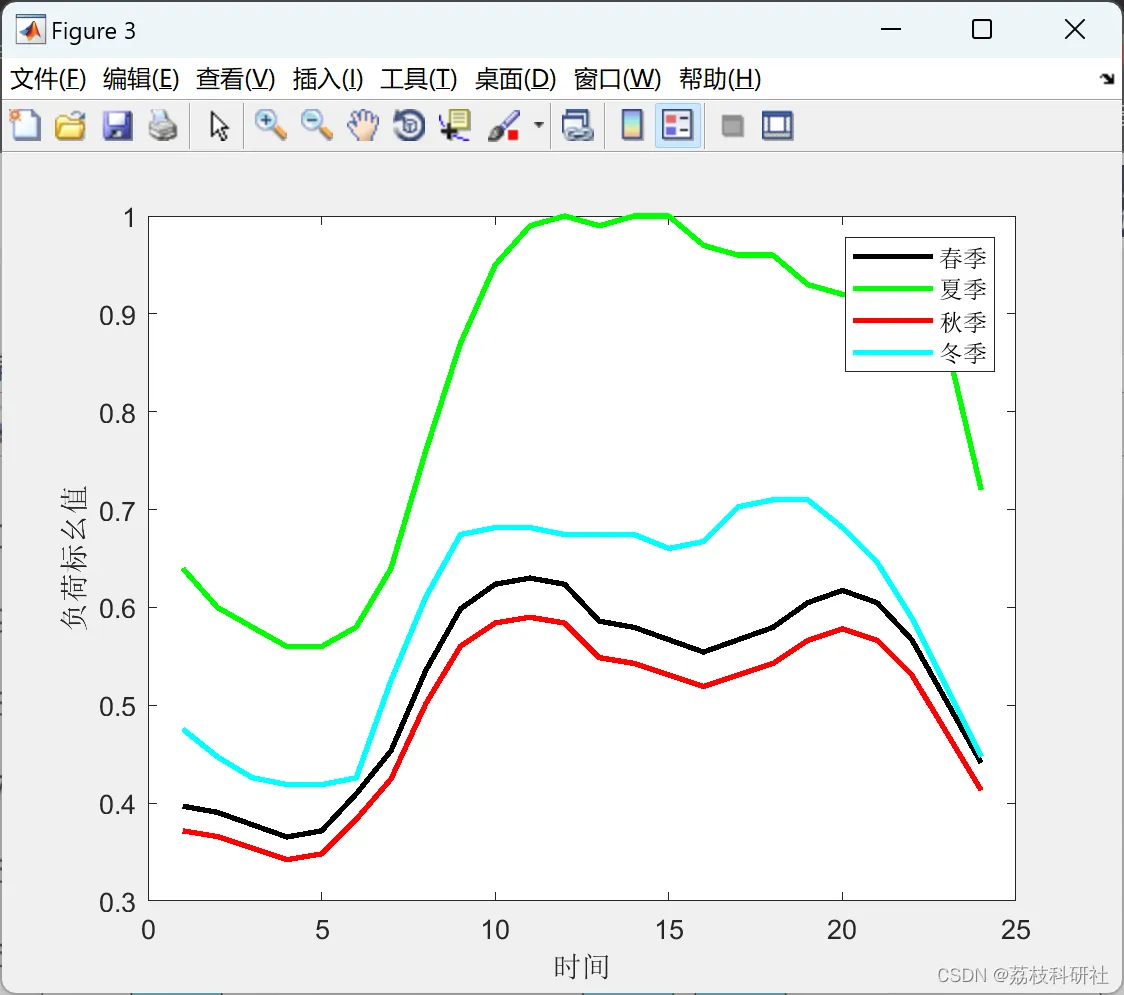Open the 工具(T) menu
Image resolution: width=1124 pixels, height=995 pixels.
418,79
